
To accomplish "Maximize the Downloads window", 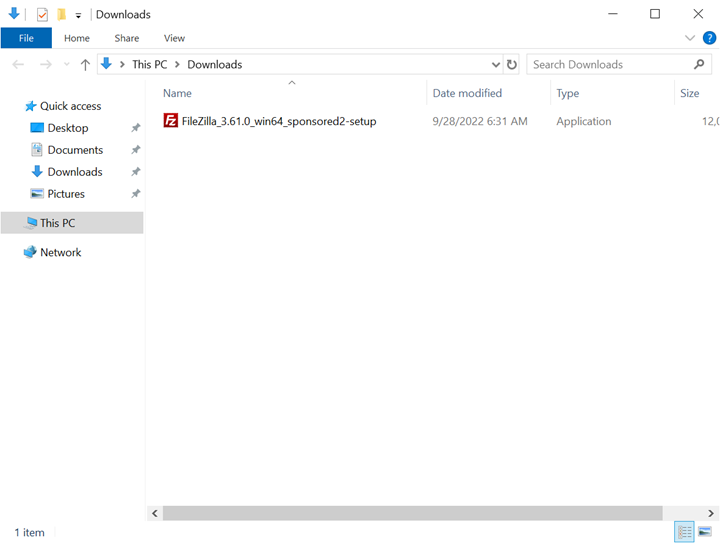I will click(655, 14).
